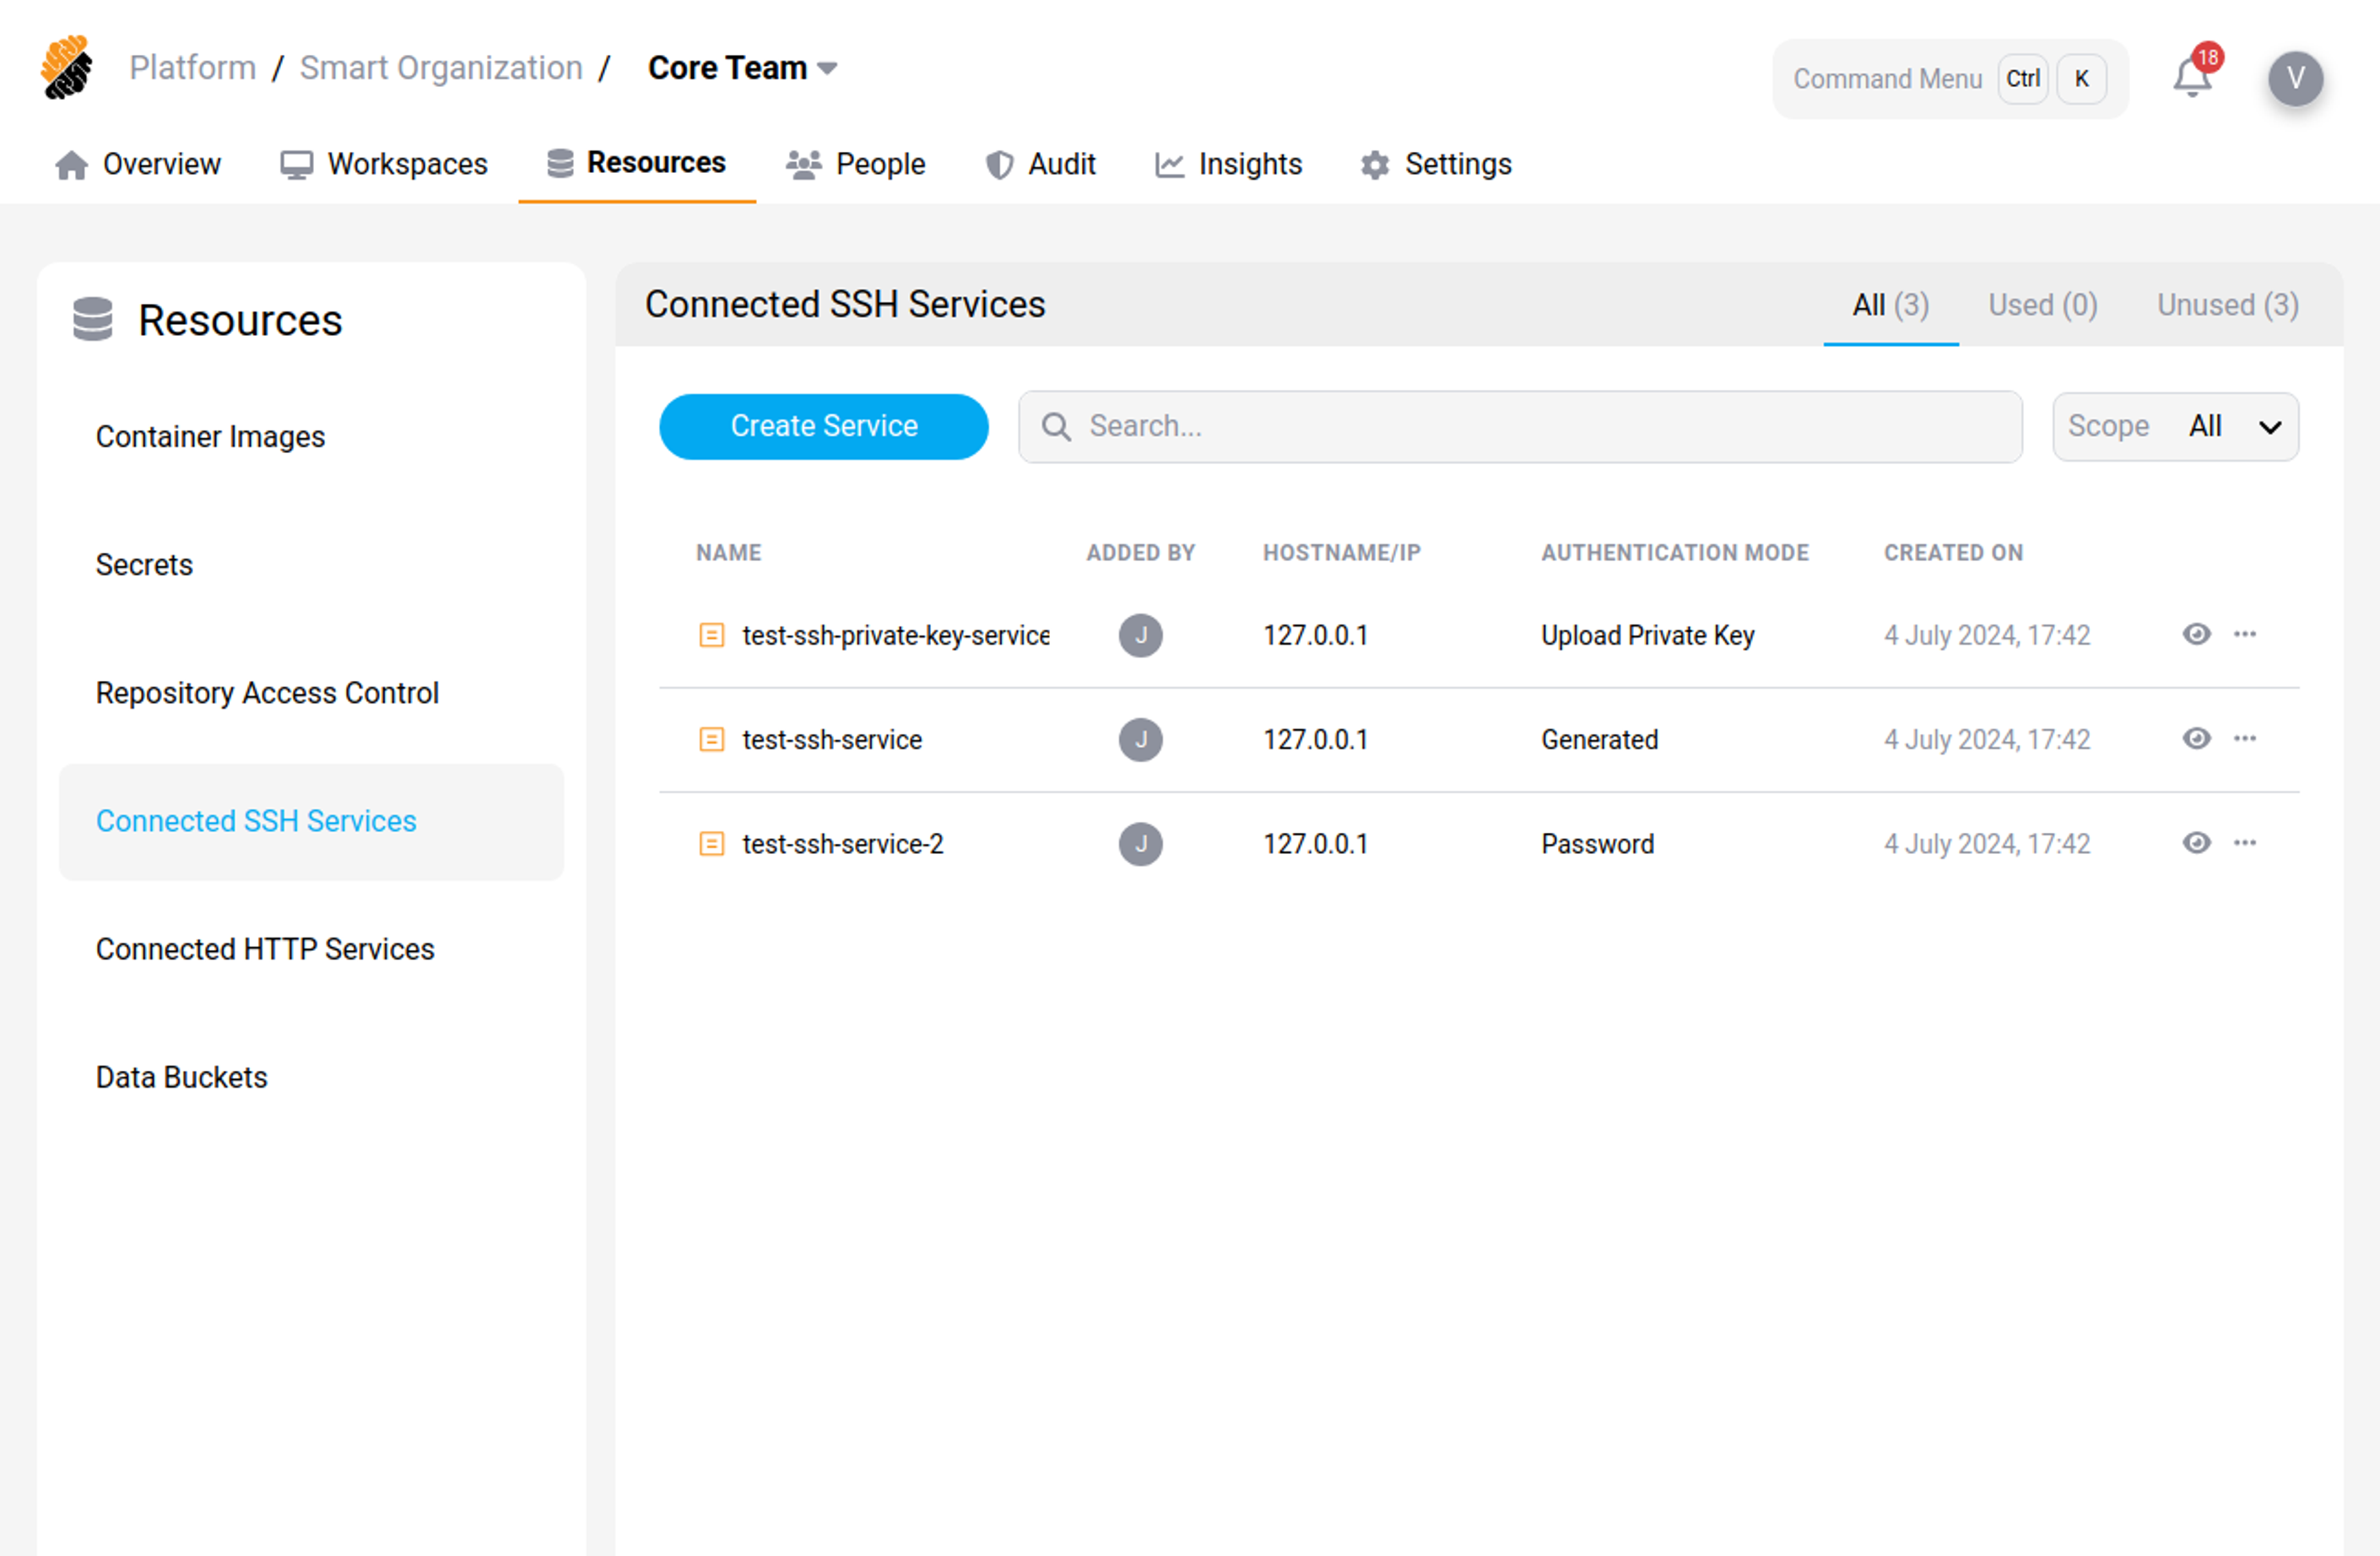The image size is (2380, 1556).
Task: Click the test-ssh-service name
Action: 831,739
